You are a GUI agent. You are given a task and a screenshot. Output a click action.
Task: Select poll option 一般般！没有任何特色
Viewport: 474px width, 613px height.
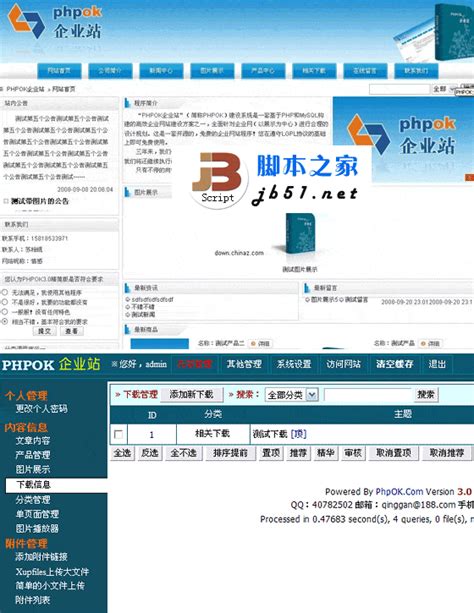[x=5, y=312]
